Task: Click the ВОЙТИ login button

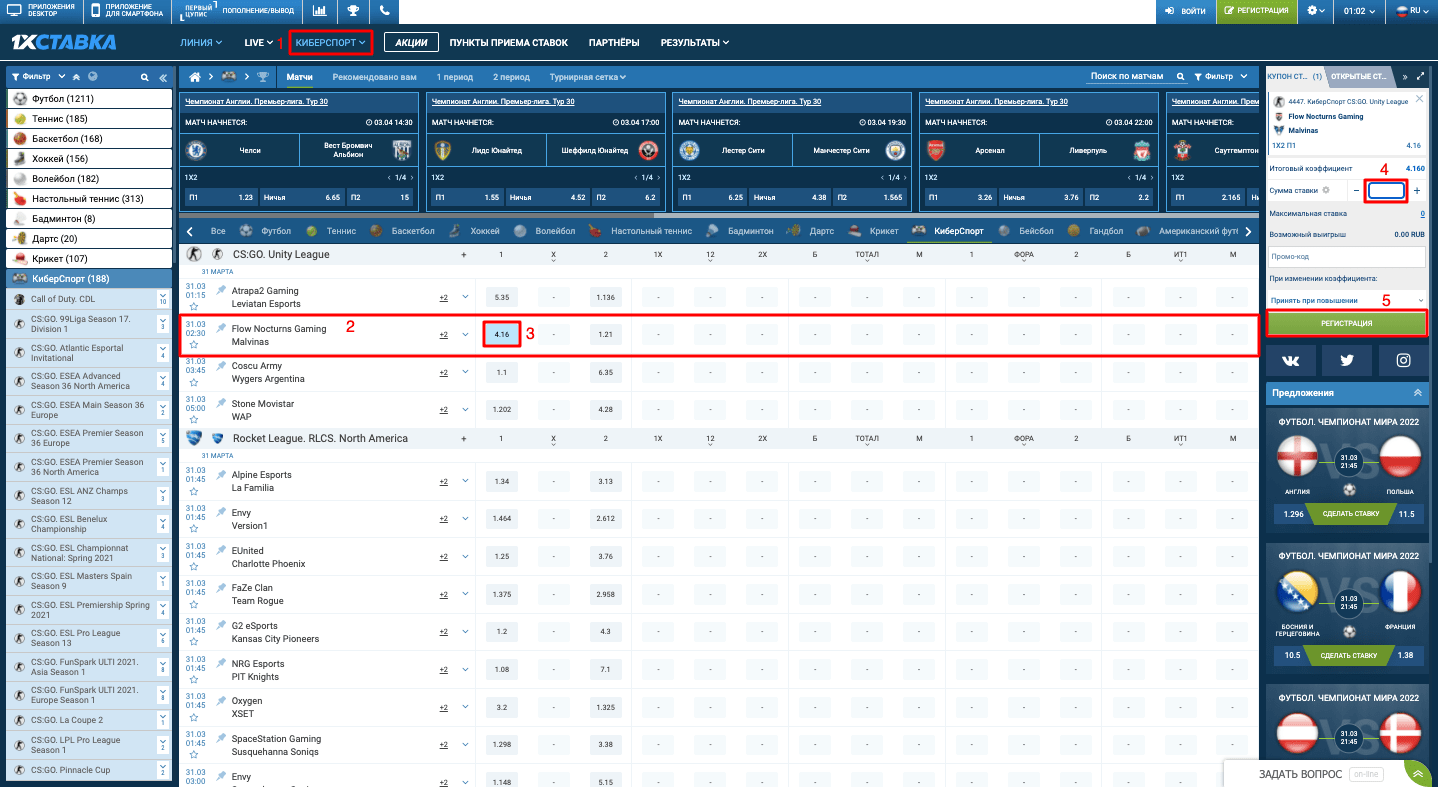Action: (1185, 11)
